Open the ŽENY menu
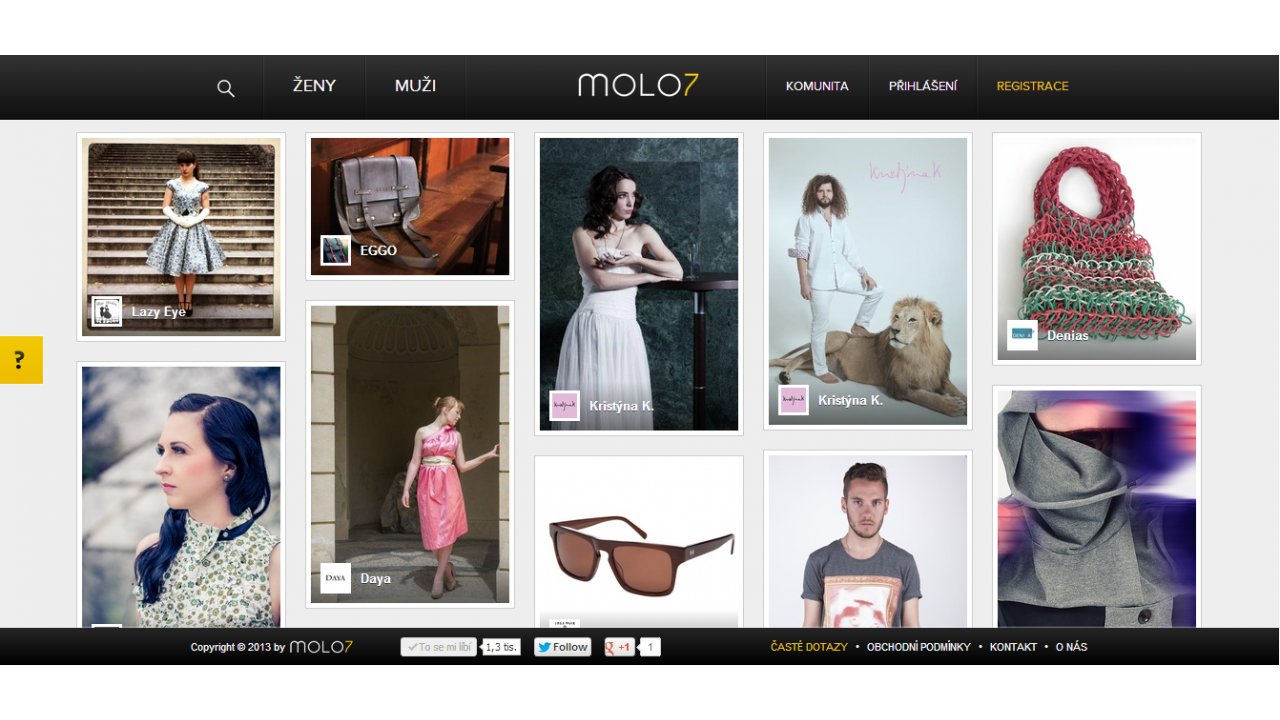 point(314,86)
